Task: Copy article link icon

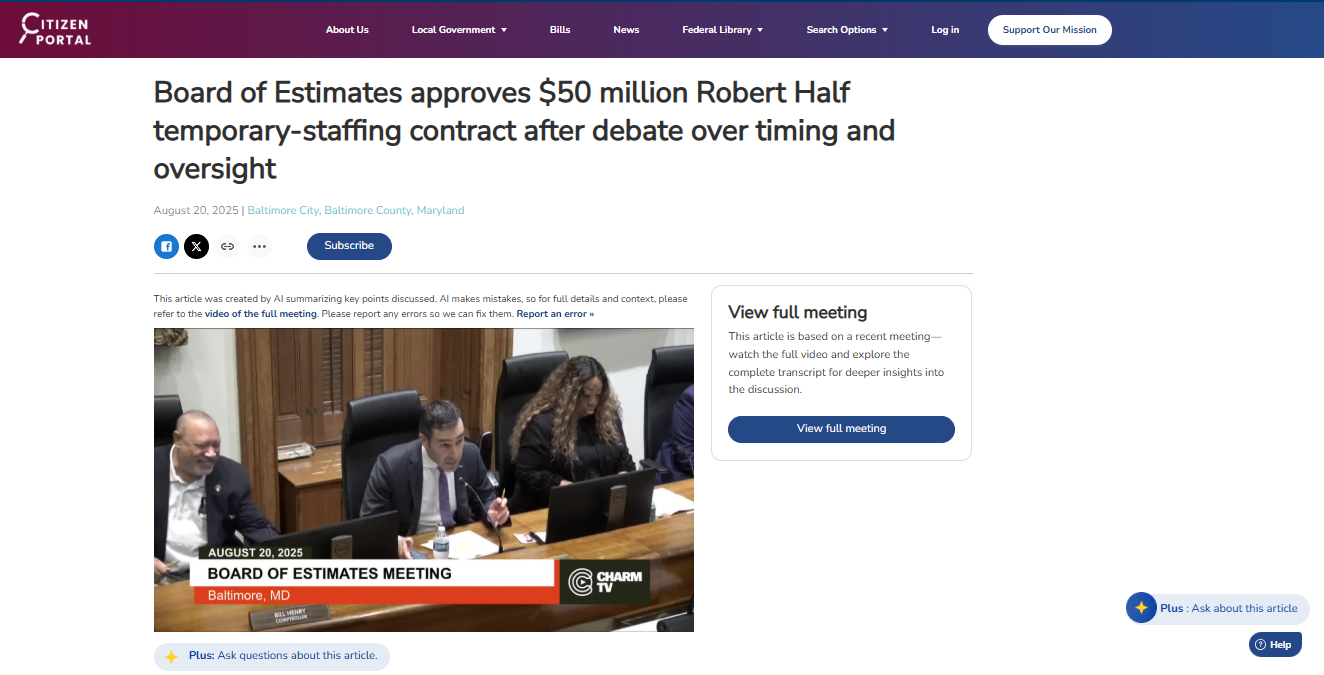Action: point(228,246)
